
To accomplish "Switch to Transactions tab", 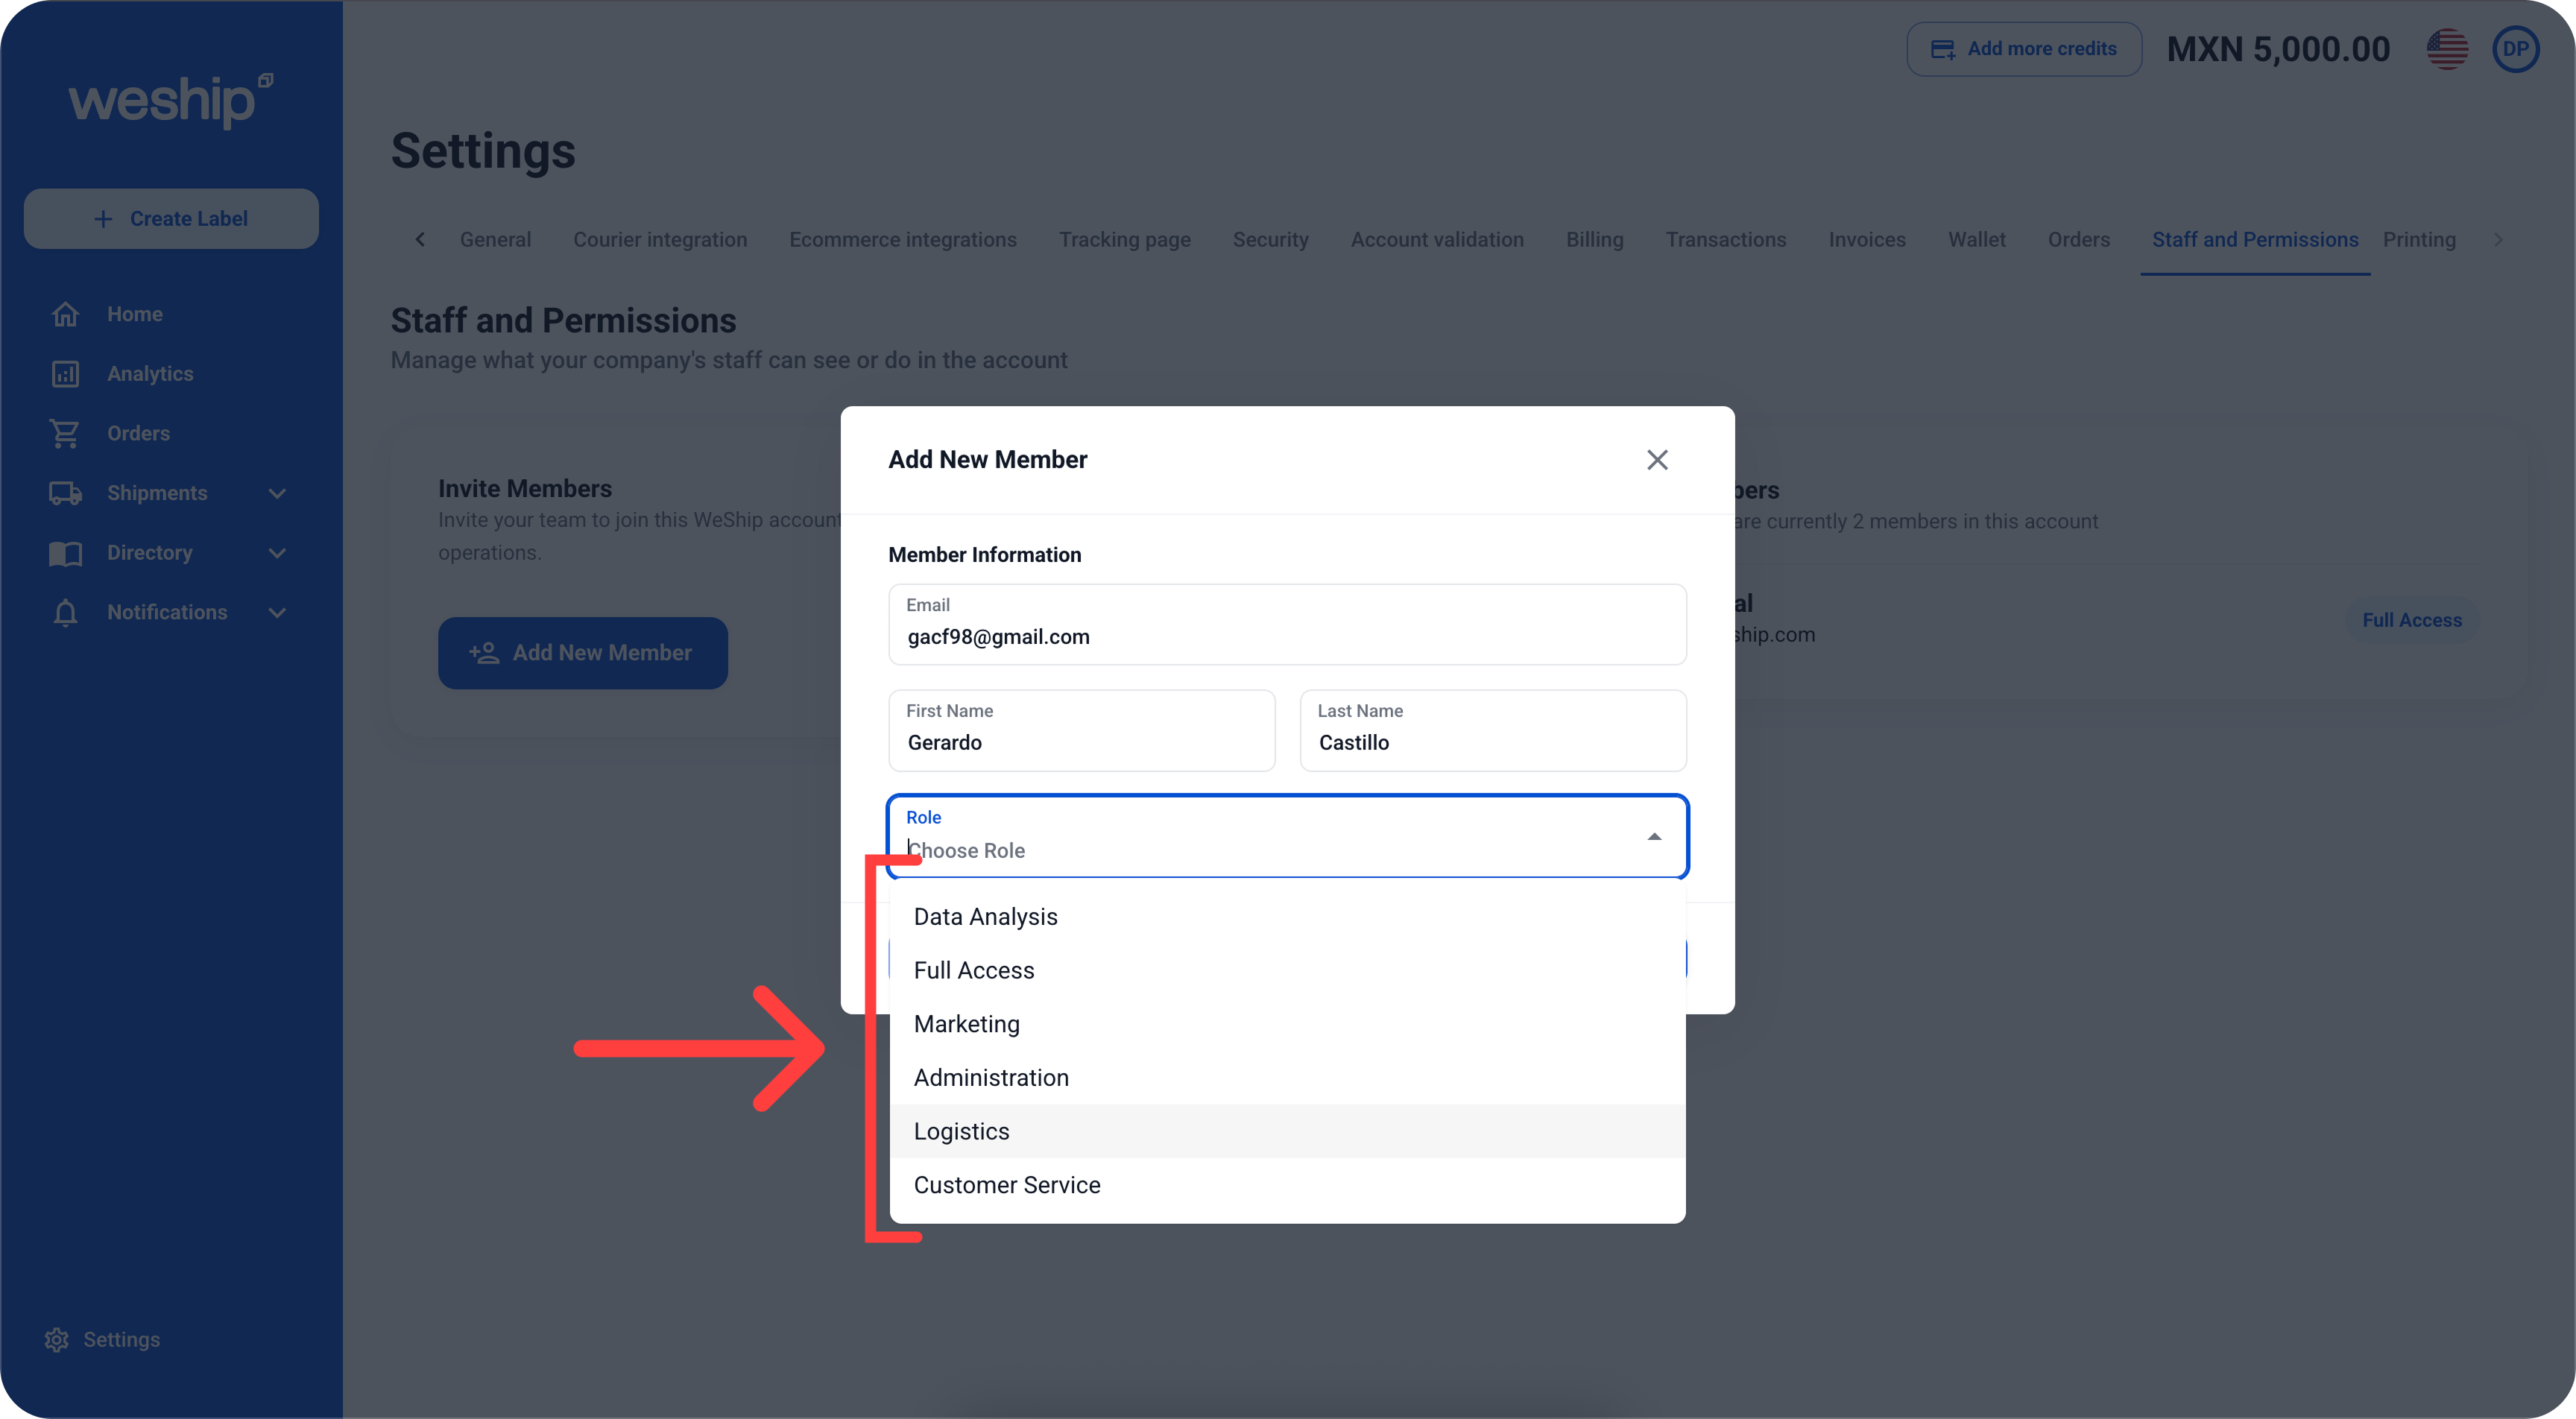I will coord(1726,240).
